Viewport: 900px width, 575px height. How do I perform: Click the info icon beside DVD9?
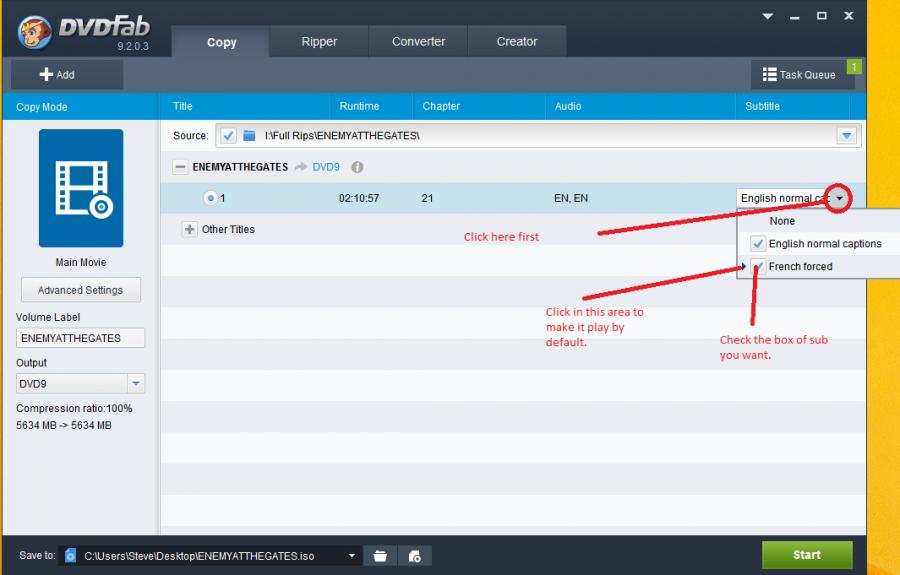click(357, 167)
